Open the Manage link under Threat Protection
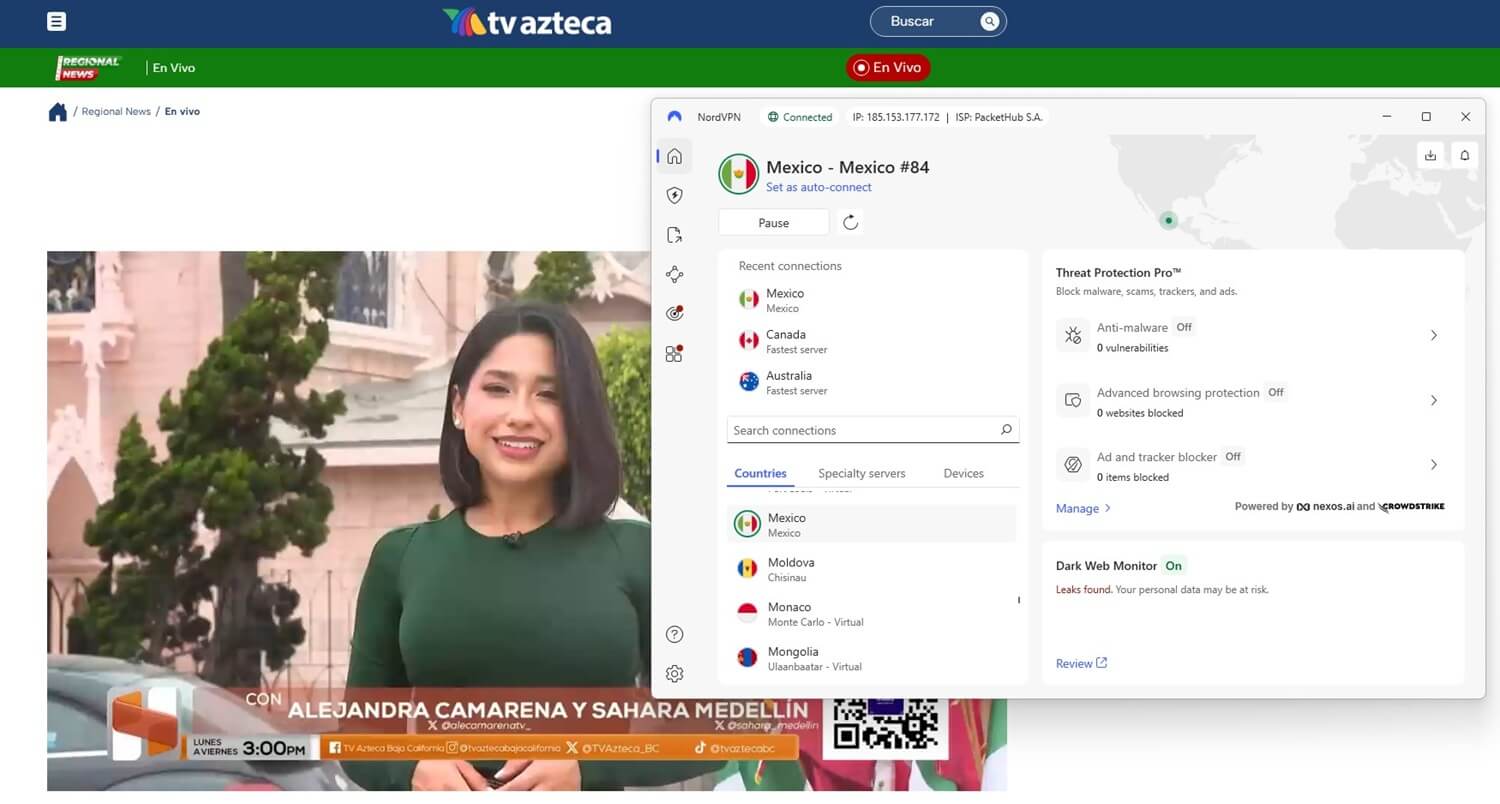1500x804 pixels. 1077,508
